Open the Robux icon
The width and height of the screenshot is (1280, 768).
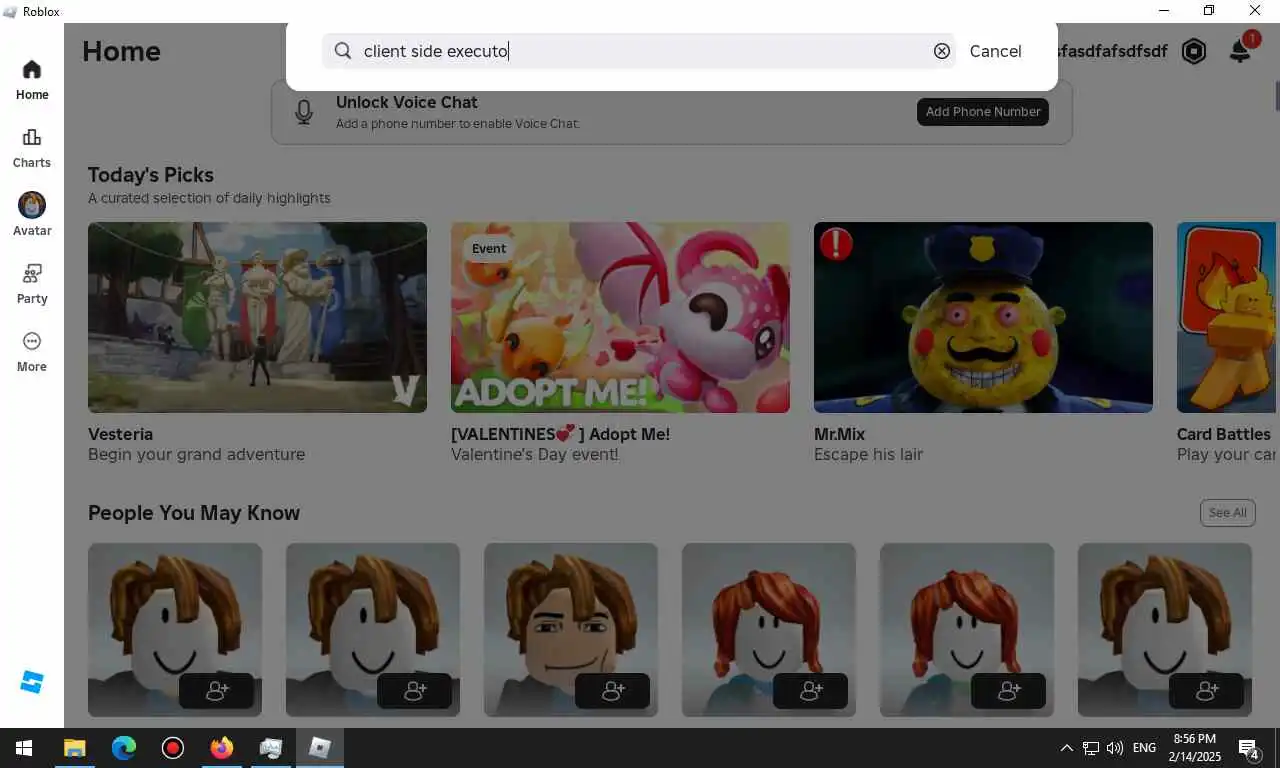(1194, 51)
